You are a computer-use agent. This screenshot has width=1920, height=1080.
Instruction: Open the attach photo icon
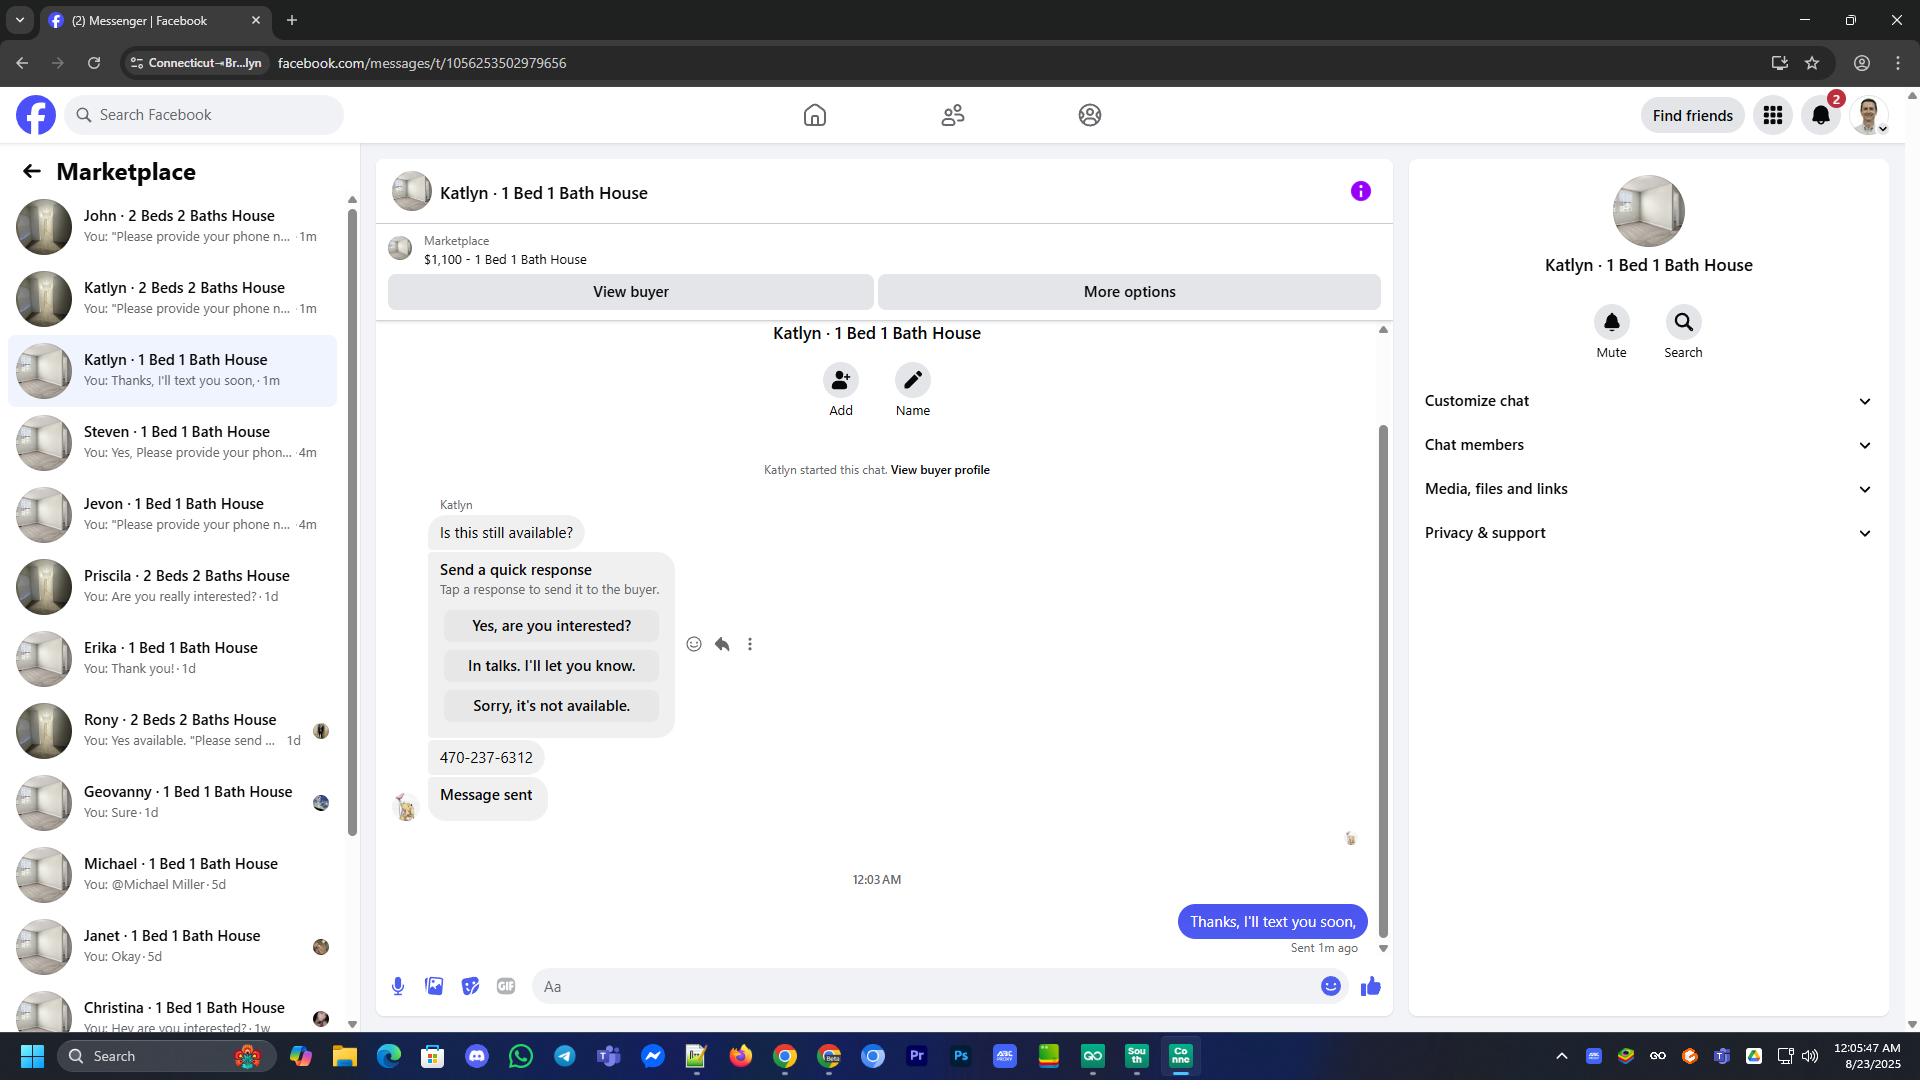pos(434,986)
